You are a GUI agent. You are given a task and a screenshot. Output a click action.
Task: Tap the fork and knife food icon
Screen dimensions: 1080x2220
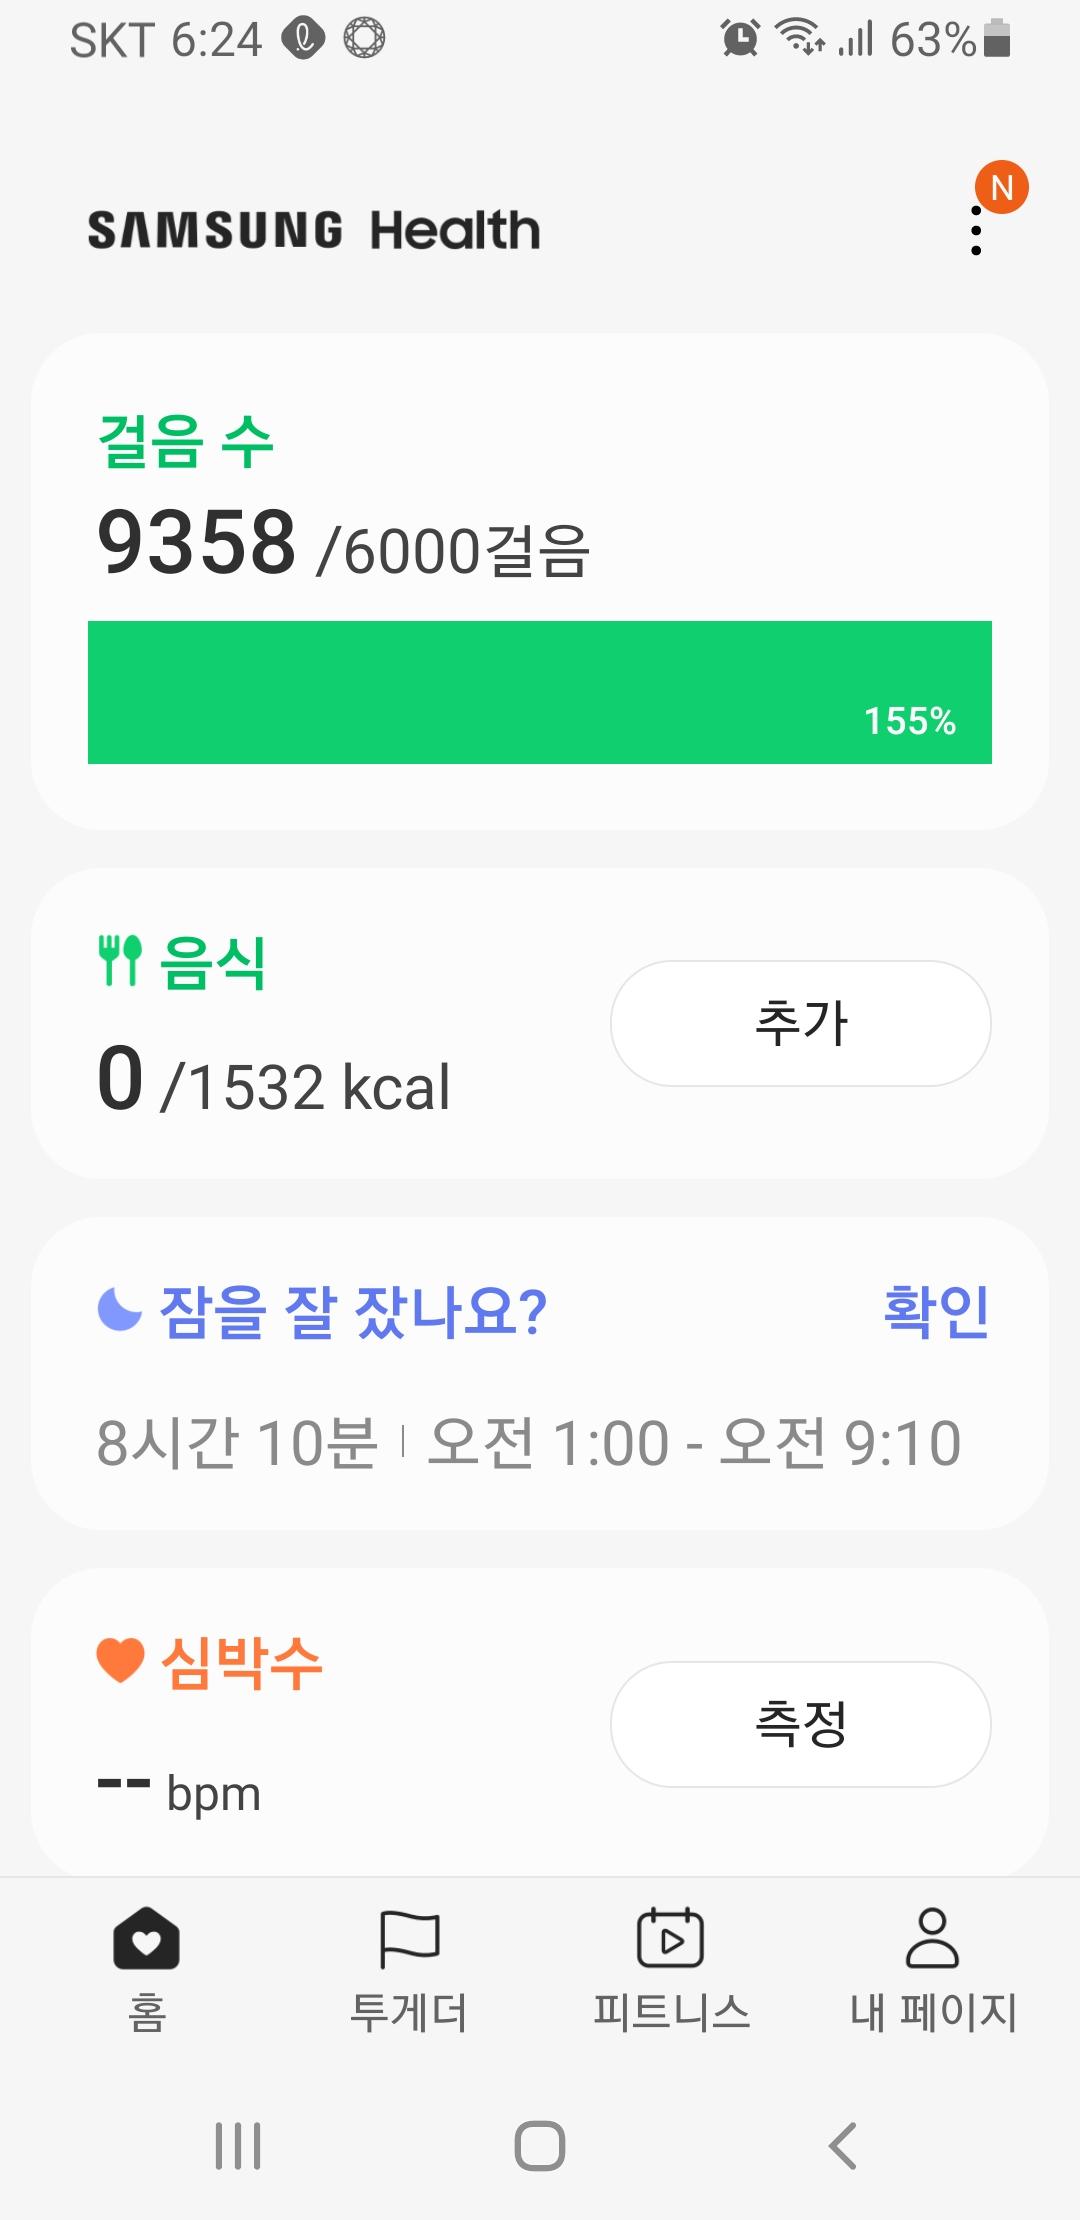(x=120, y=961)
